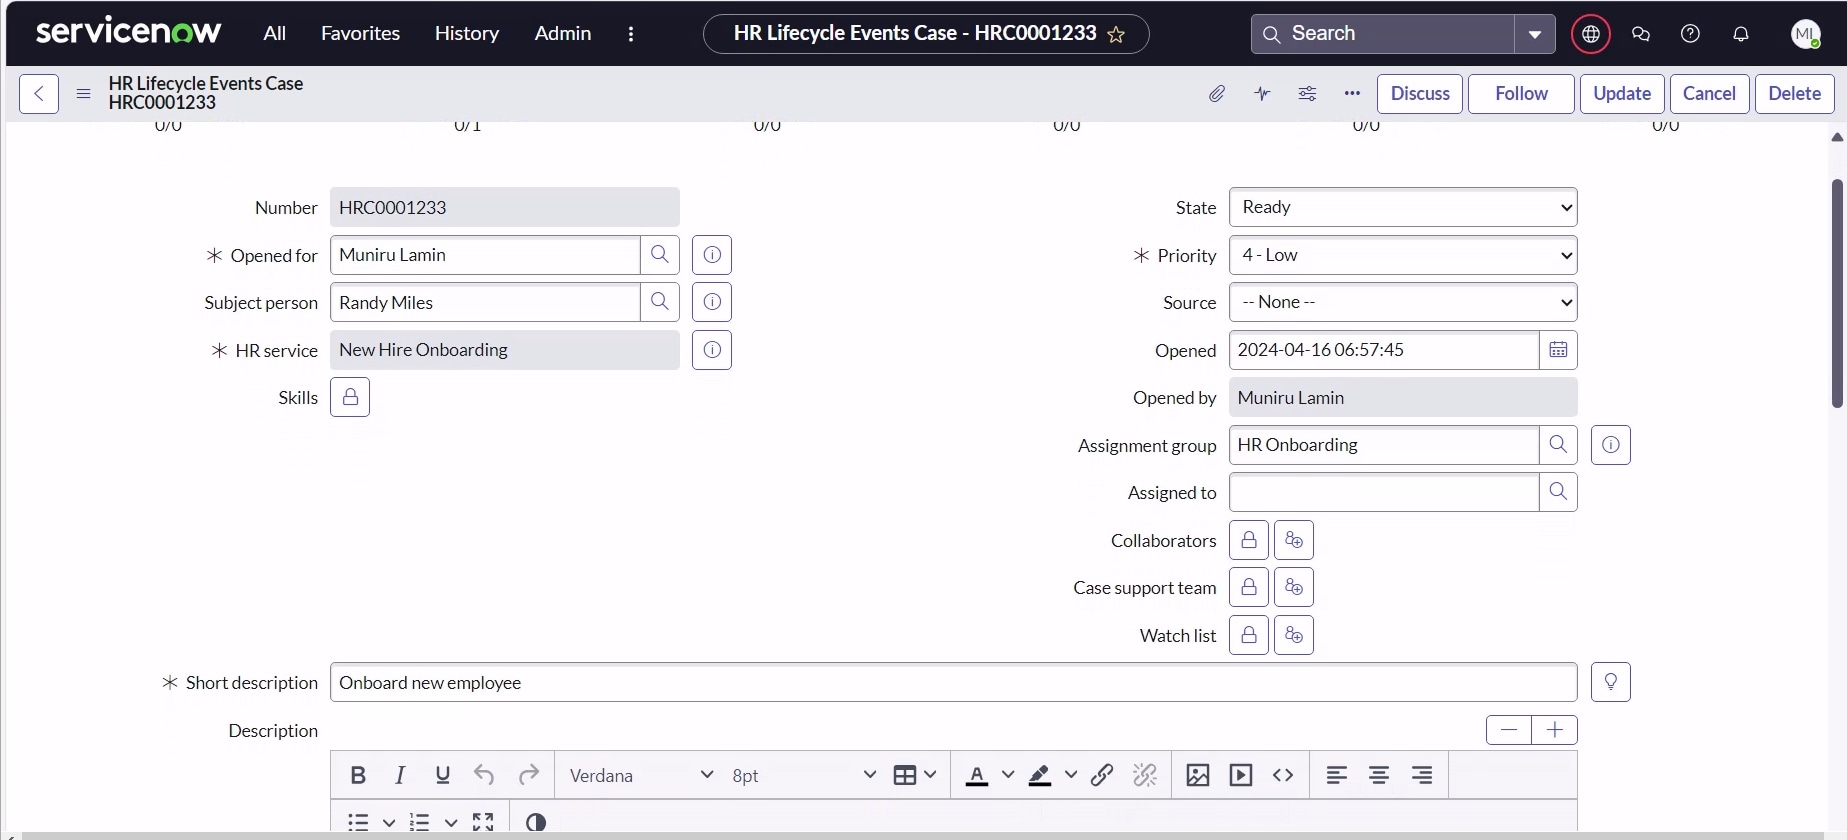Open more options ellipsis in form header
1847x840 pixels.
1352,94
